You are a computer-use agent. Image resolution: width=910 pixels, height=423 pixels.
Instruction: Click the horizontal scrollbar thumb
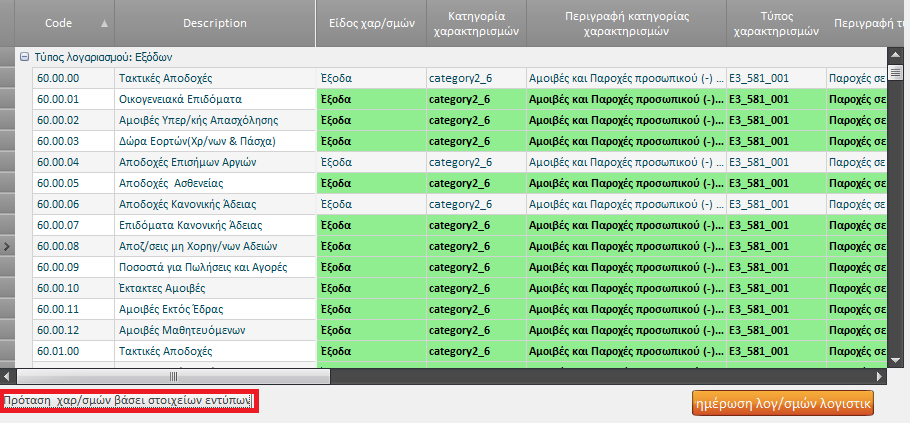click(173, 377)
